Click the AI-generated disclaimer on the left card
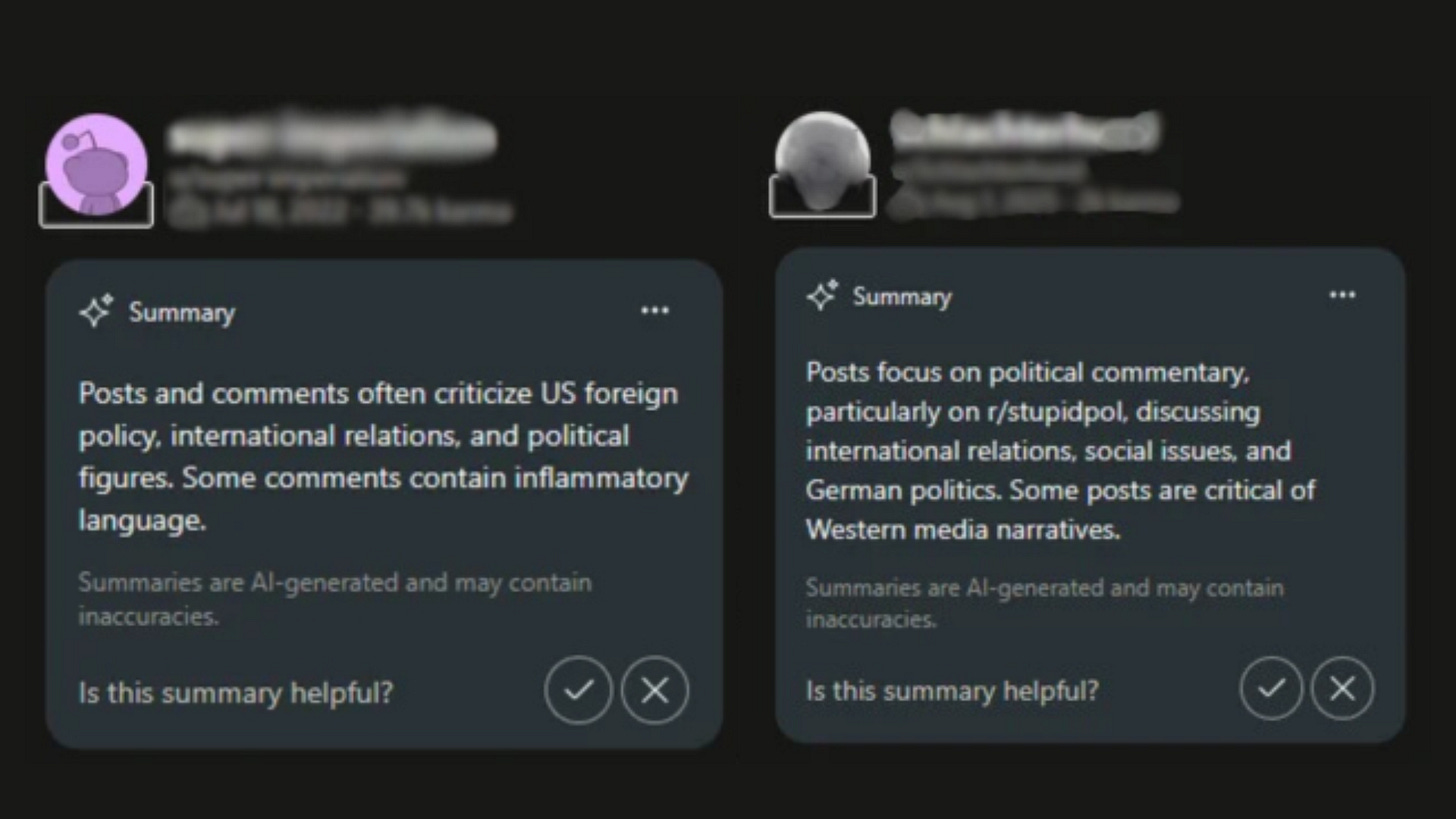Viewport: 1456px width, 819px height. click(335, 599)
